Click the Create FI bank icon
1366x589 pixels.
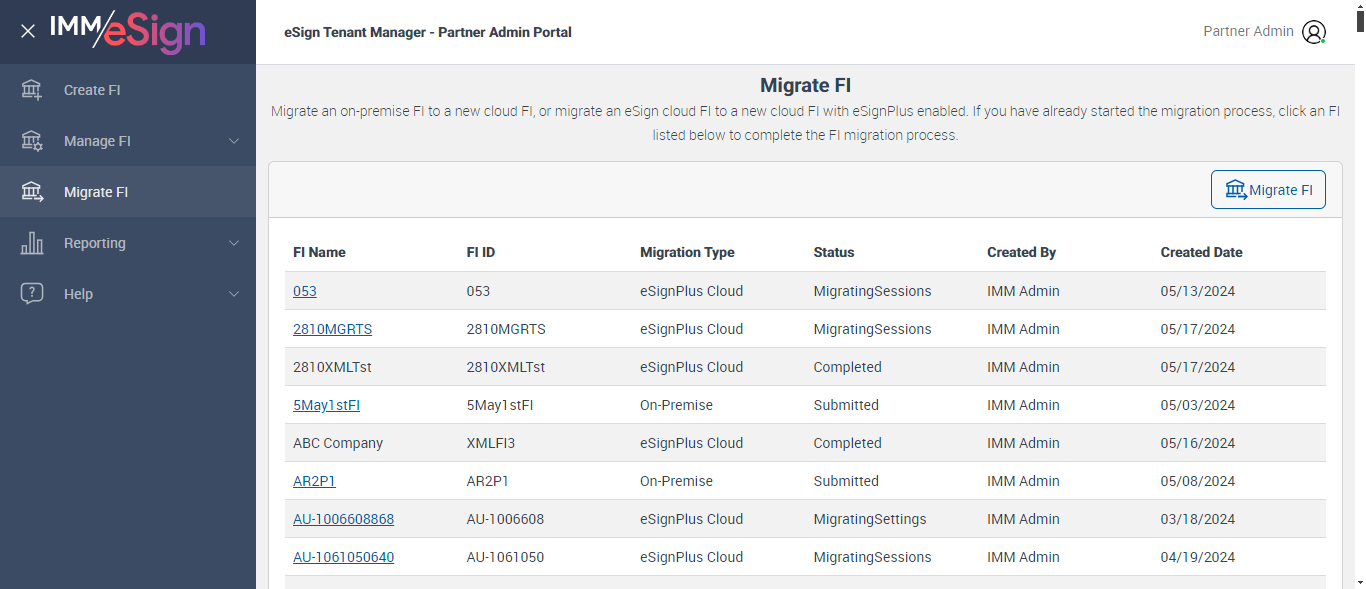tap(32, 90)
